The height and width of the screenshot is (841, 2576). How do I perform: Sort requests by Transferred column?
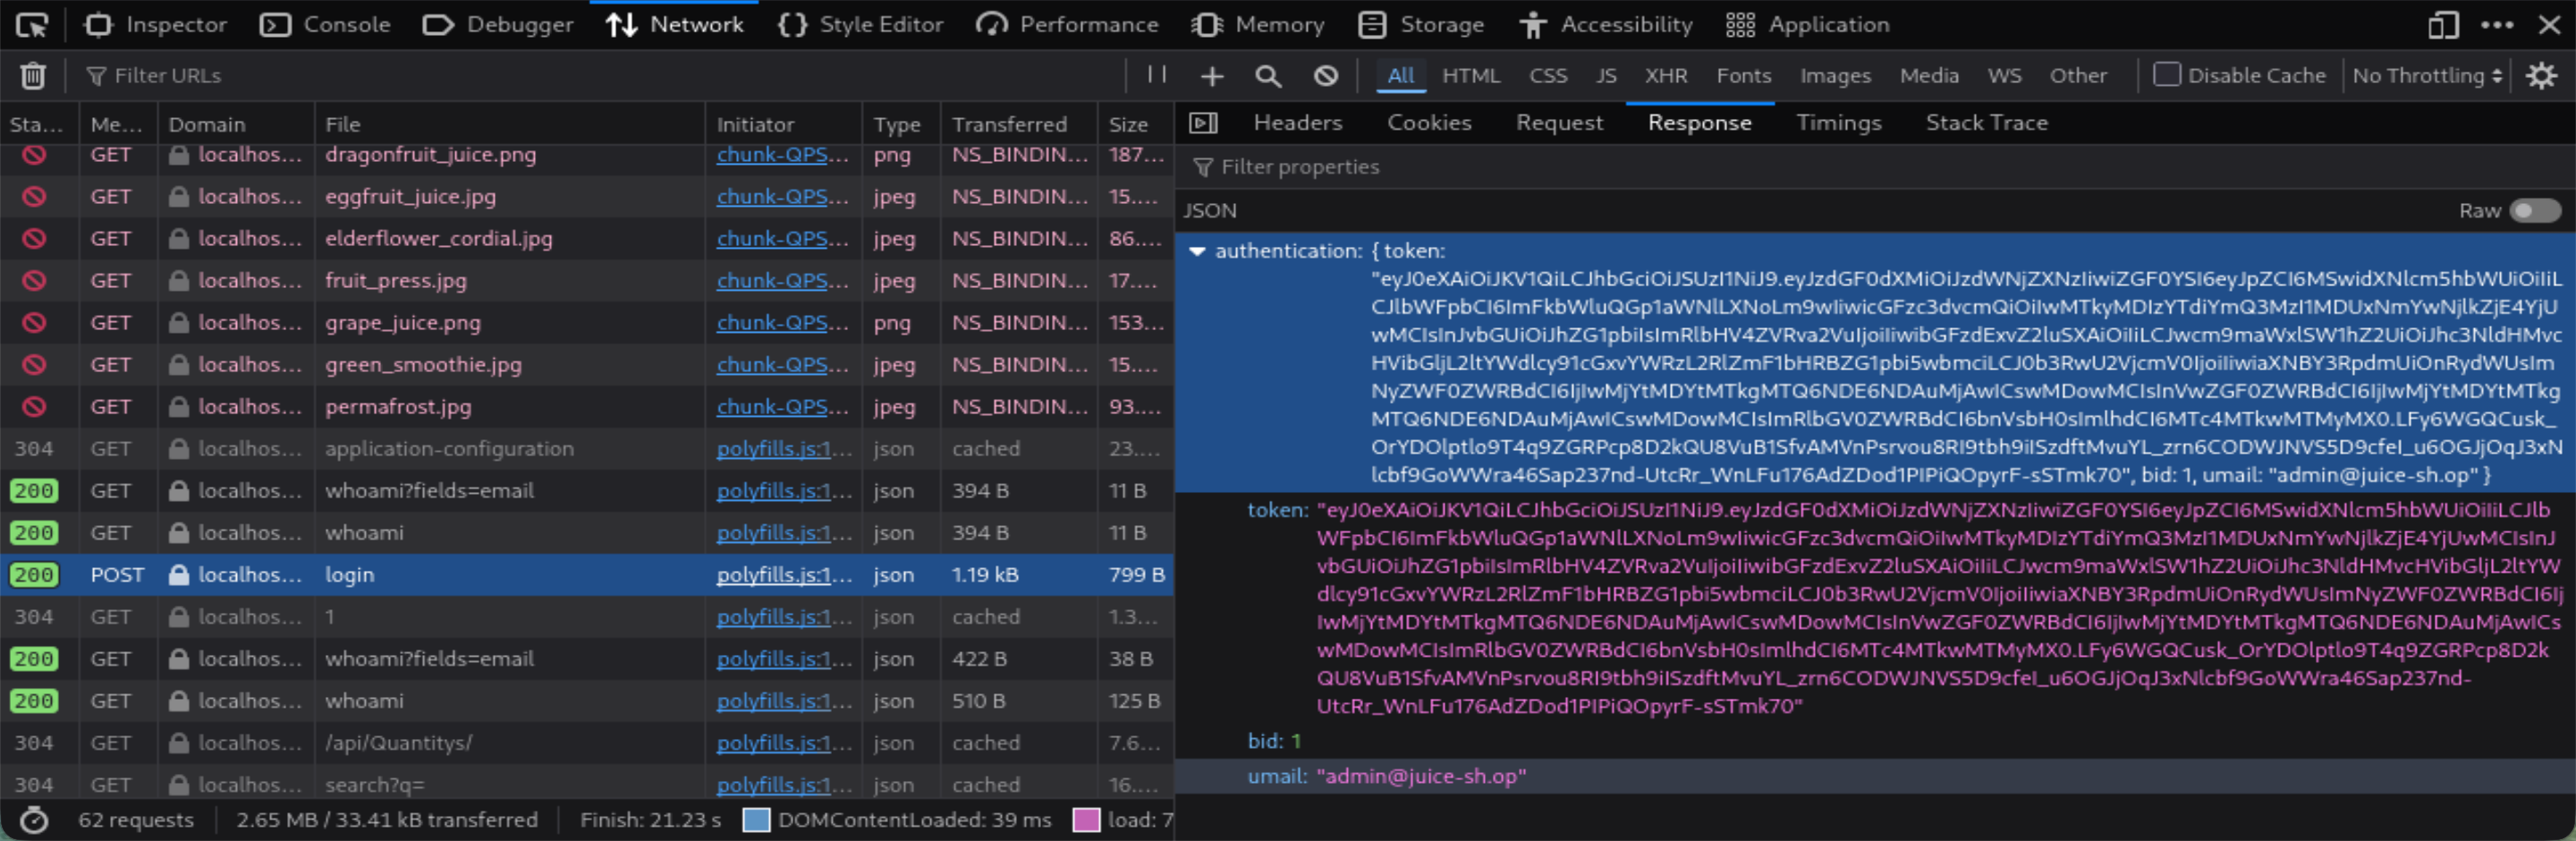pos(1019,125)
